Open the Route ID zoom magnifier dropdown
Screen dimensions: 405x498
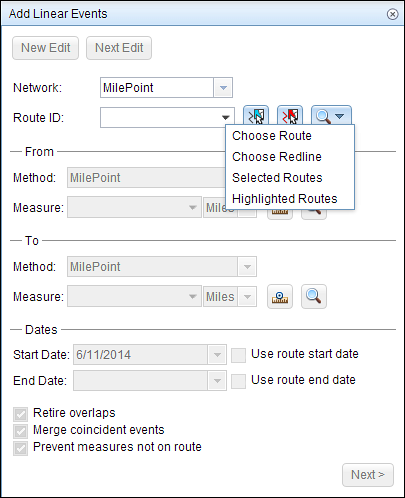point(331,116)
